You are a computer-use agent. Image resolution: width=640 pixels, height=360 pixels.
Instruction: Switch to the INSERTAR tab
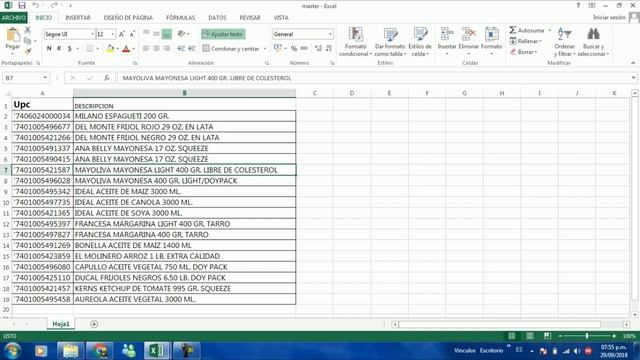78,18
